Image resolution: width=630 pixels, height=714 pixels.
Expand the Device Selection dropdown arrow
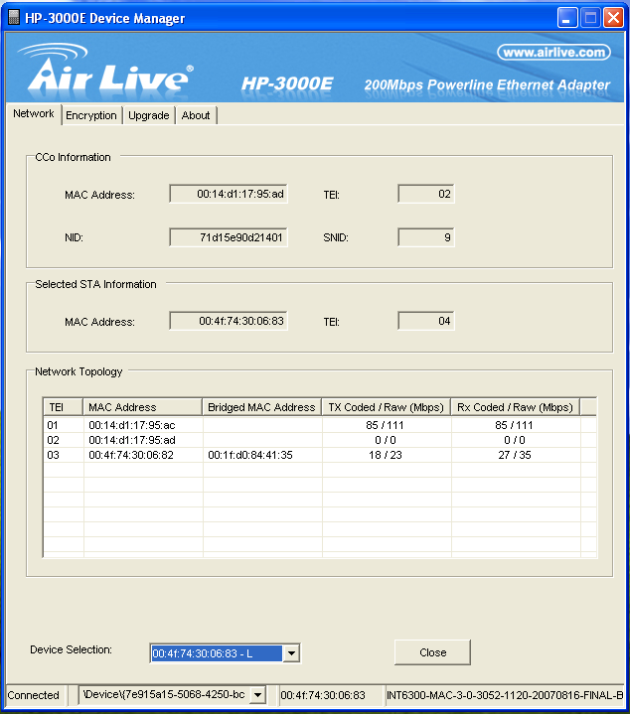[291, 653]
